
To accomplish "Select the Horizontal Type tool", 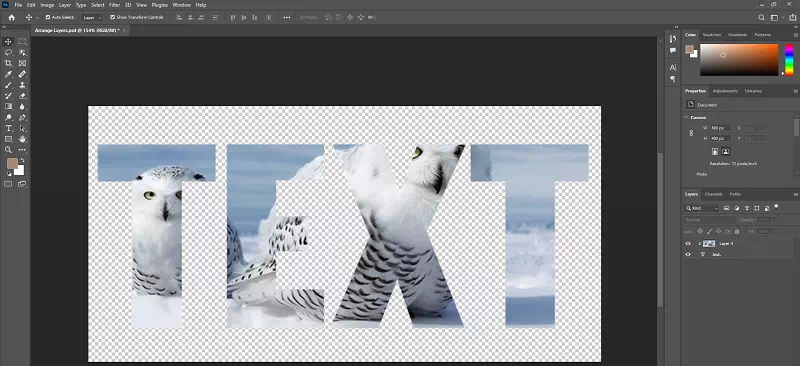I will click(8, 129).
